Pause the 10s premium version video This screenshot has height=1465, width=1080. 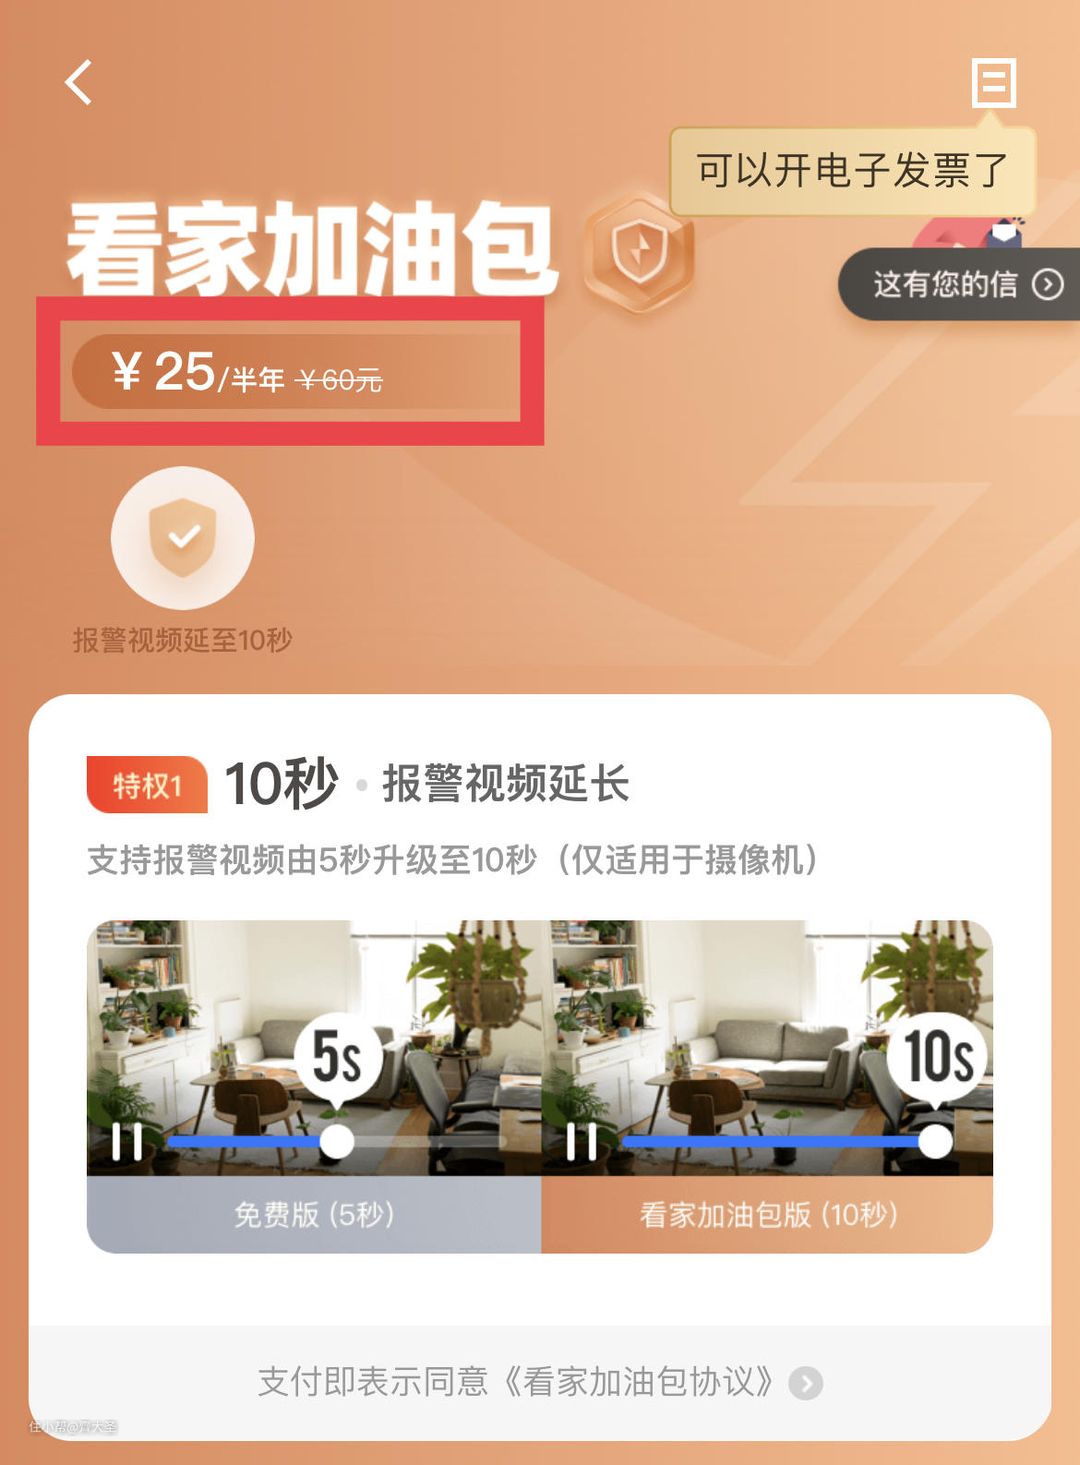click(582, 1141)
